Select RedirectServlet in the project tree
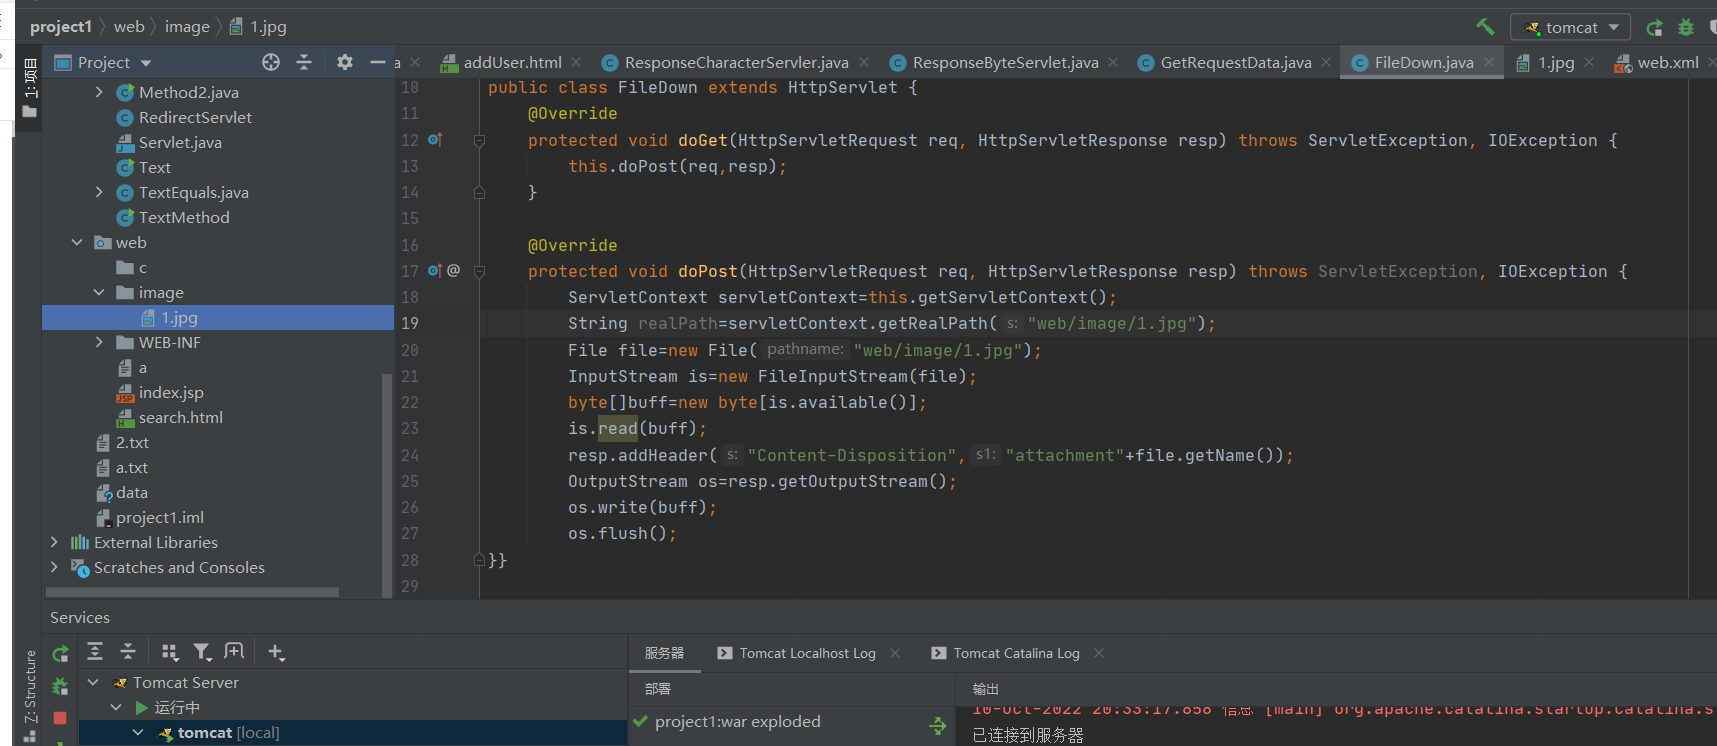1717x746 pixels. coord(195,117)
